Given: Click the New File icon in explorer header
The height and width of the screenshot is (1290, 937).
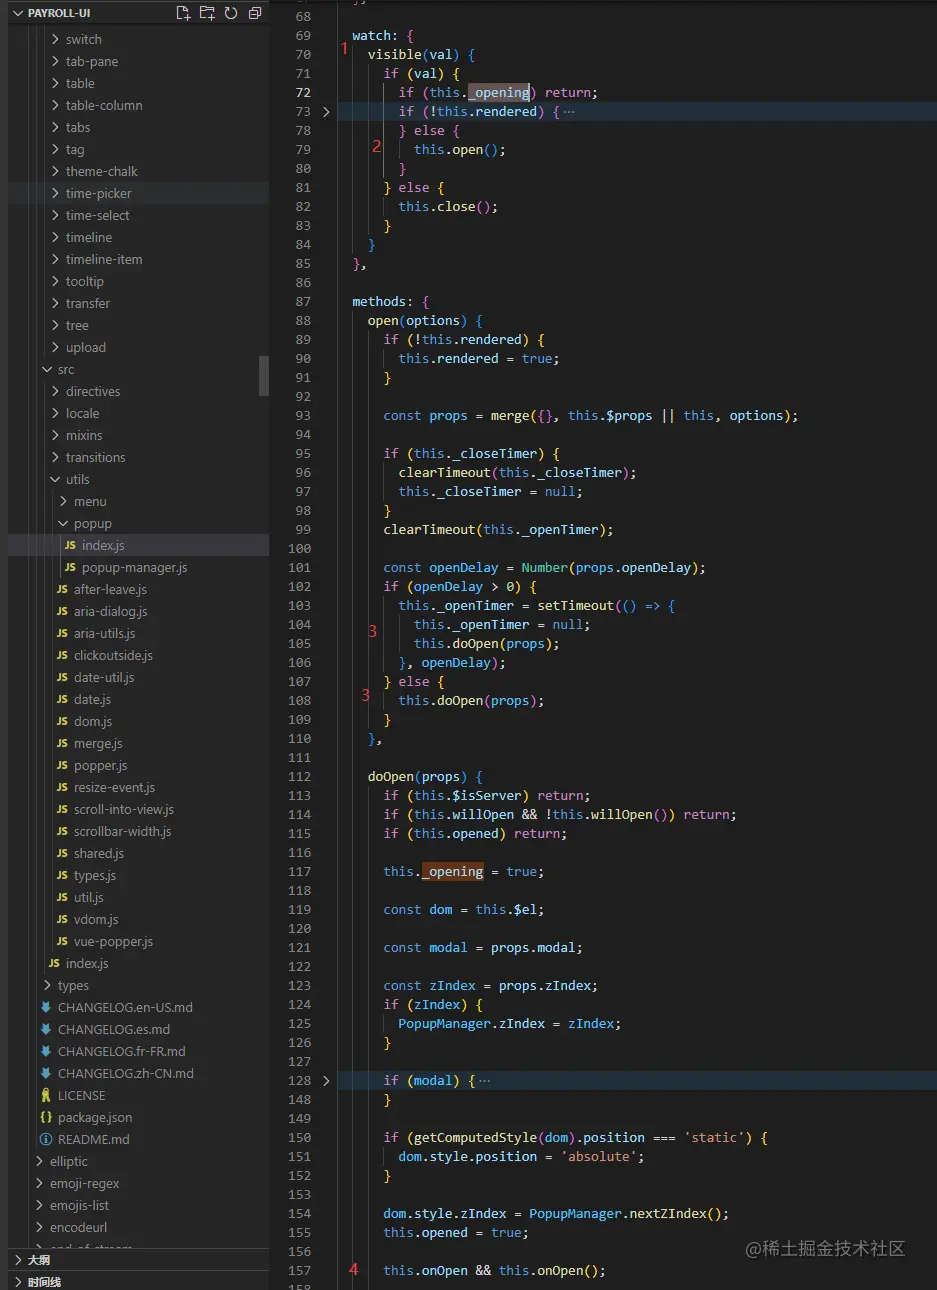Looking at the screenshot, I should pos(183,13).
